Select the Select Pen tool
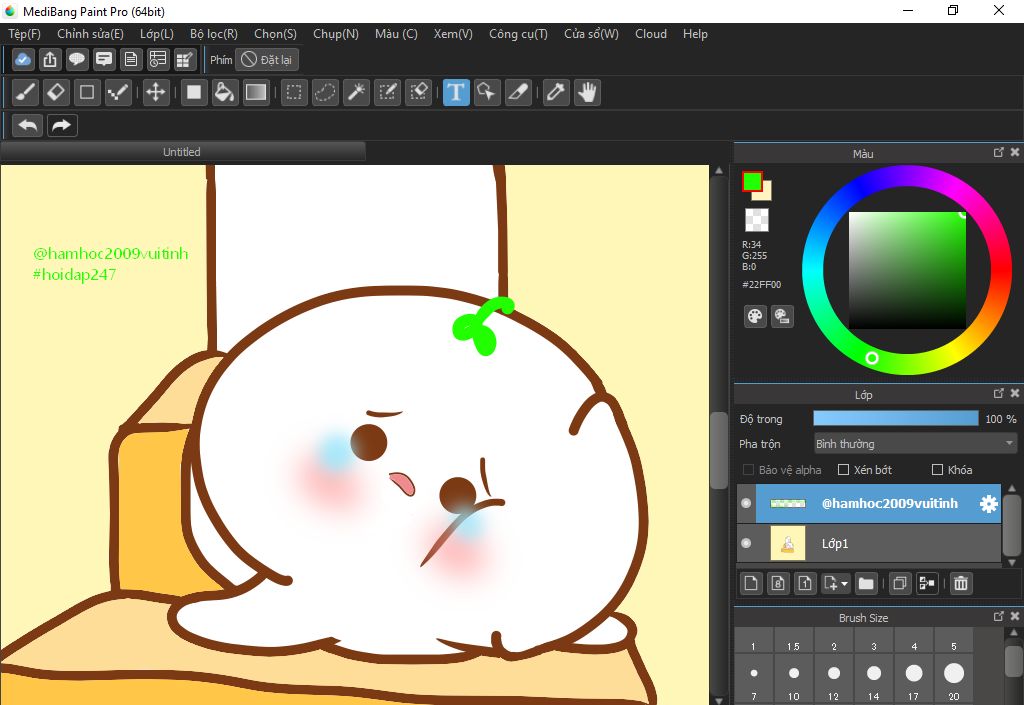1024x705 pixels. [x=387, y=92]
